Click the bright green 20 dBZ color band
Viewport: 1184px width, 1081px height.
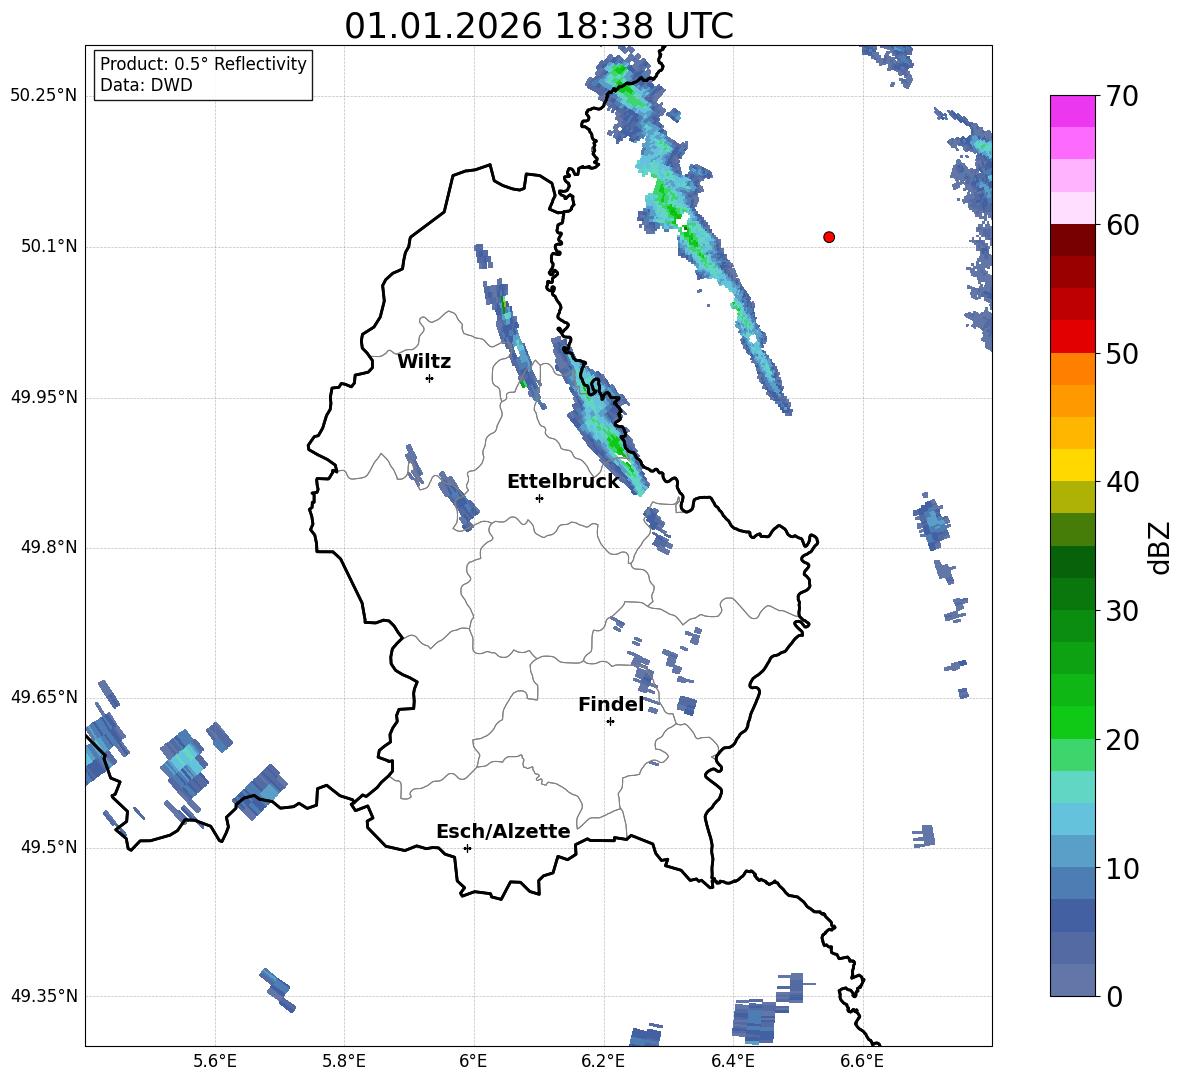[1072, 722]
